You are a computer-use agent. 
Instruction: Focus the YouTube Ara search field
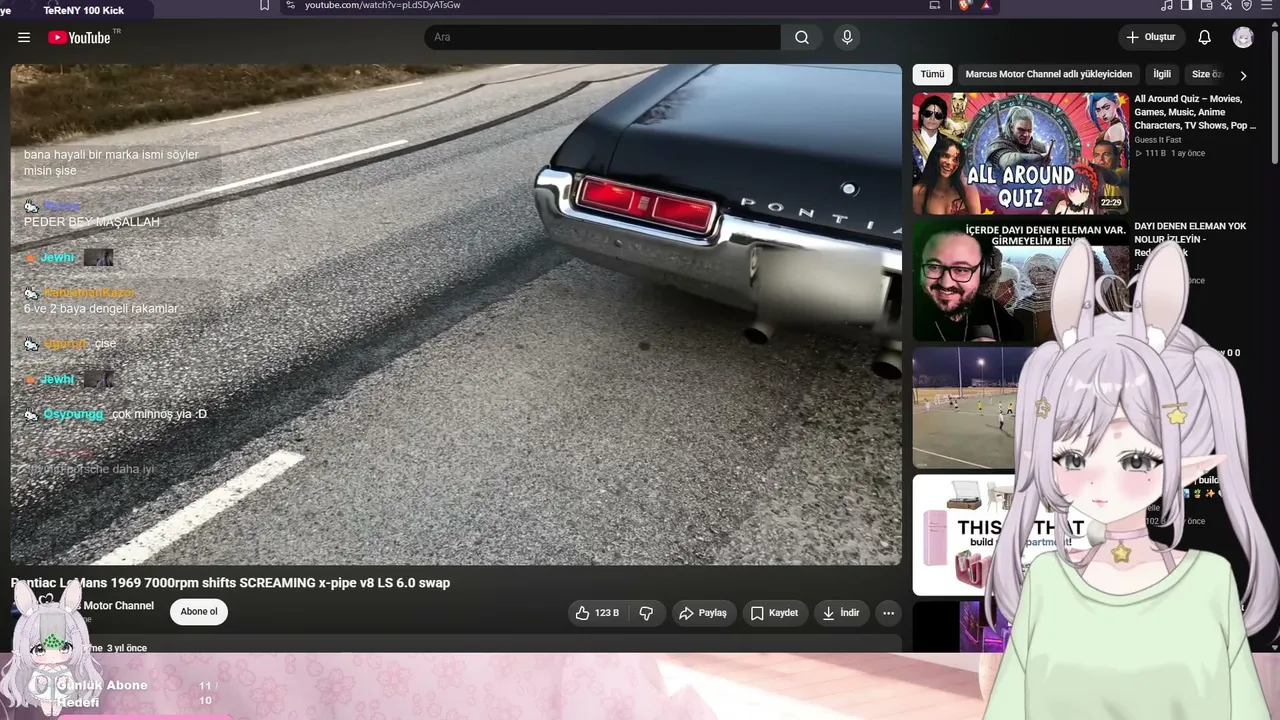pyautogui.click(x=602, y=37)
